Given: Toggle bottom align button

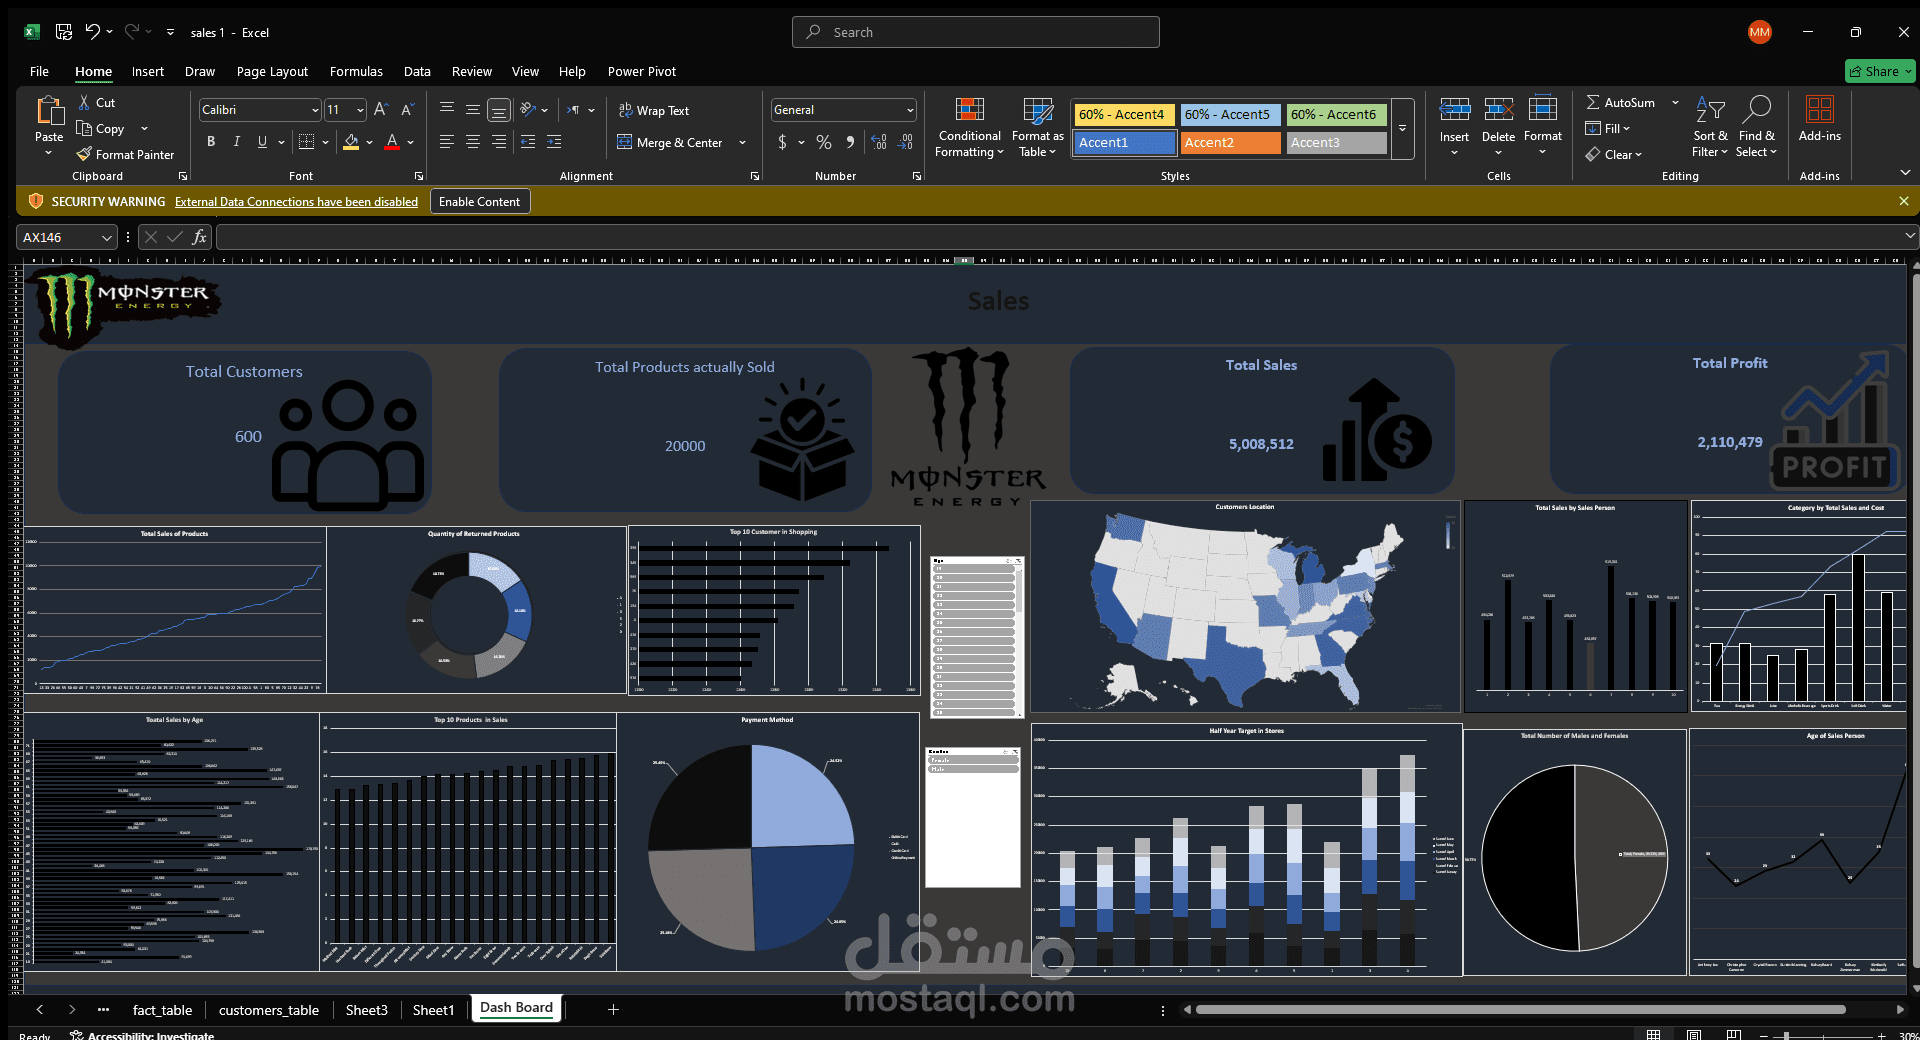Looking at the screenshot, I should coord(499,109).
